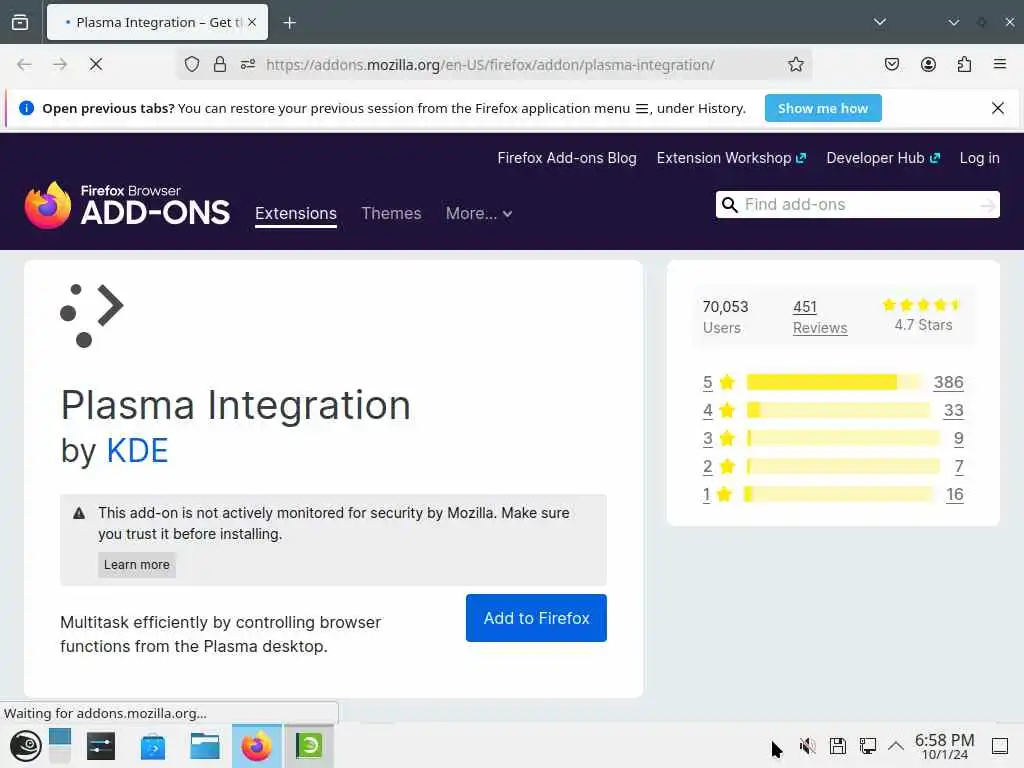Bookmark this page with the star
Screen dimensions: 1024x768
(795, 64)
